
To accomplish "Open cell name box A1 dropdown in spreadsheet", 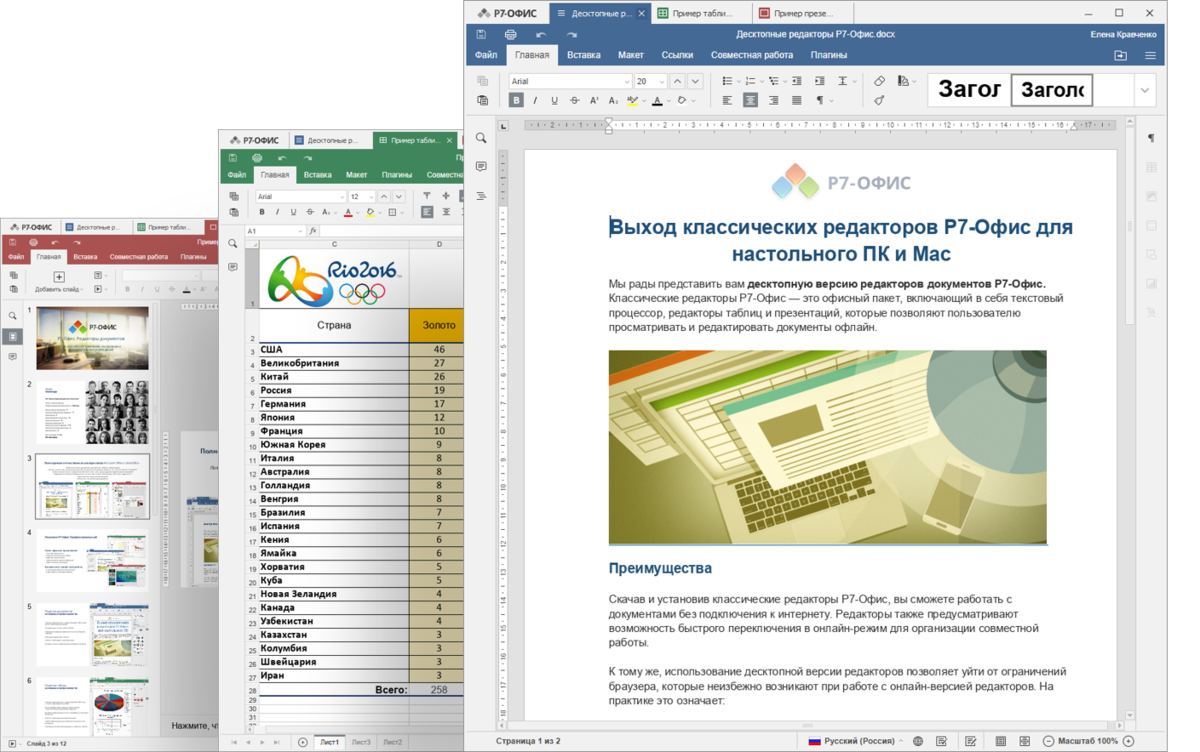I will click(299, 231).
